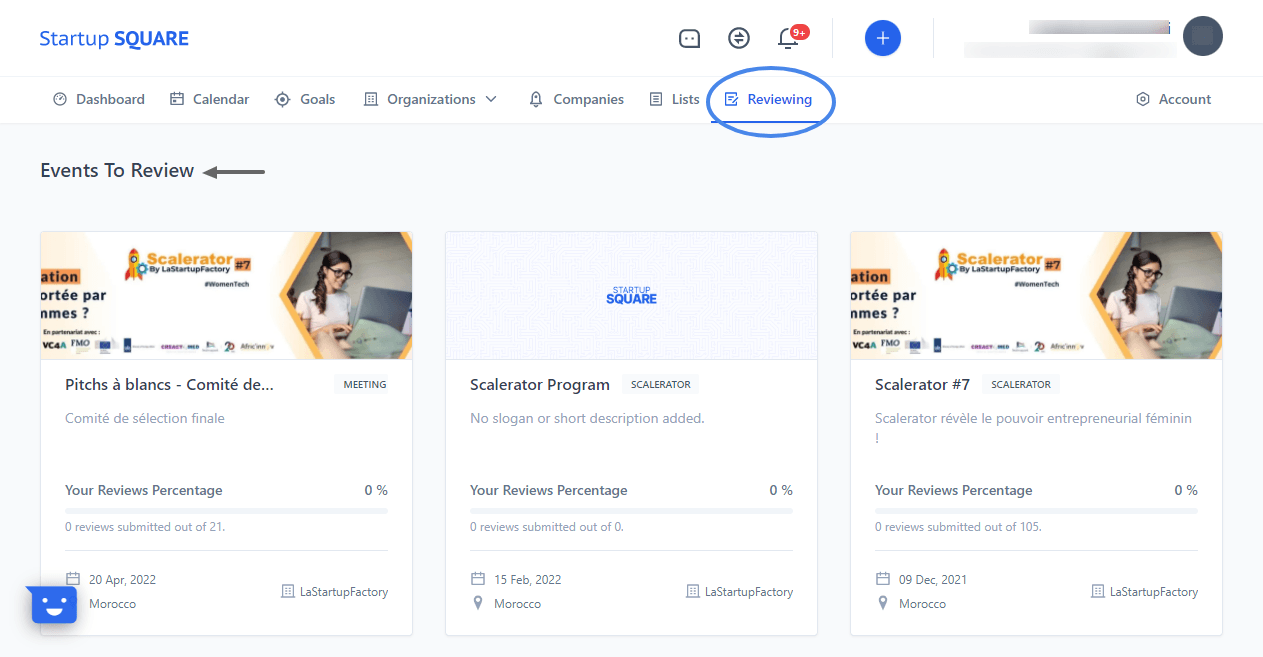
Task: Open the Scalerator Program event title
Action: [539, 384]
